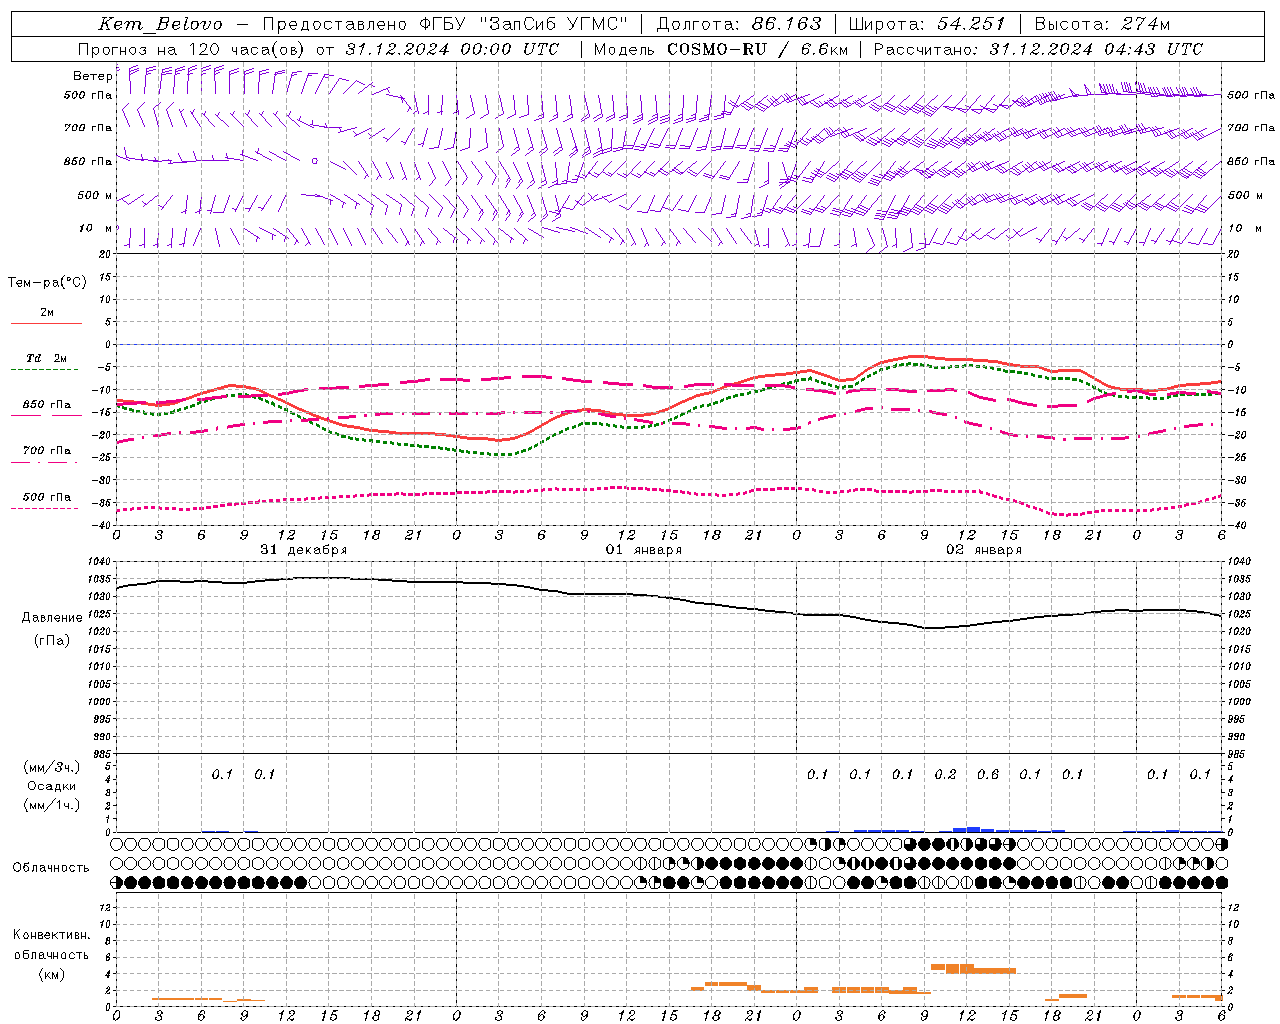This screenshot has width=1280, height=1024.
Task: Click the Рассчитано: 31.12.2024 04:43 UTC timestamp
Action: pyautogui.click(x=1038, y=49)
